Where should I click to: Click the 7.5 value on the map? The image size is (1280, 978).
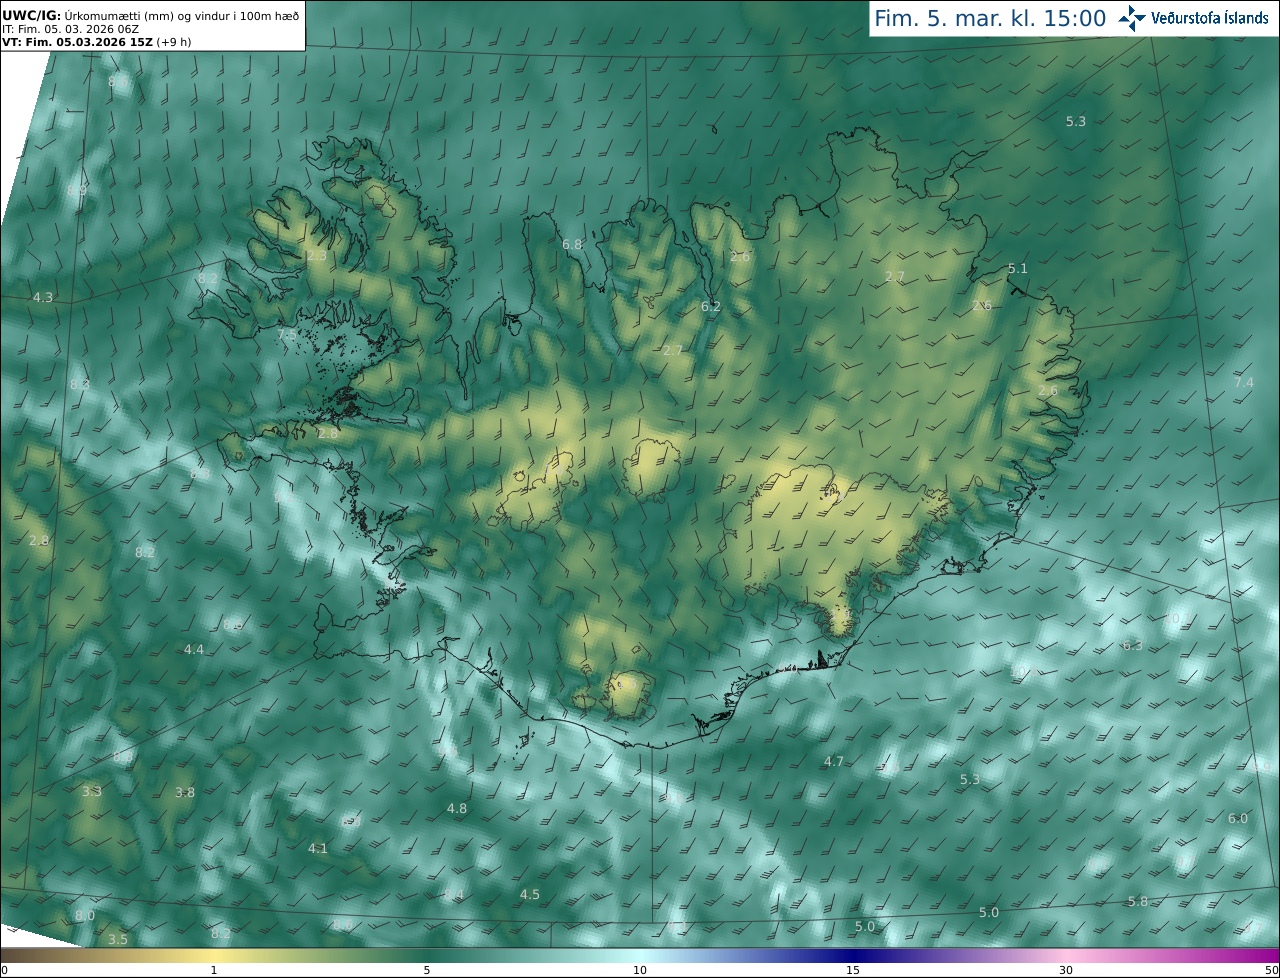point(287,335)
